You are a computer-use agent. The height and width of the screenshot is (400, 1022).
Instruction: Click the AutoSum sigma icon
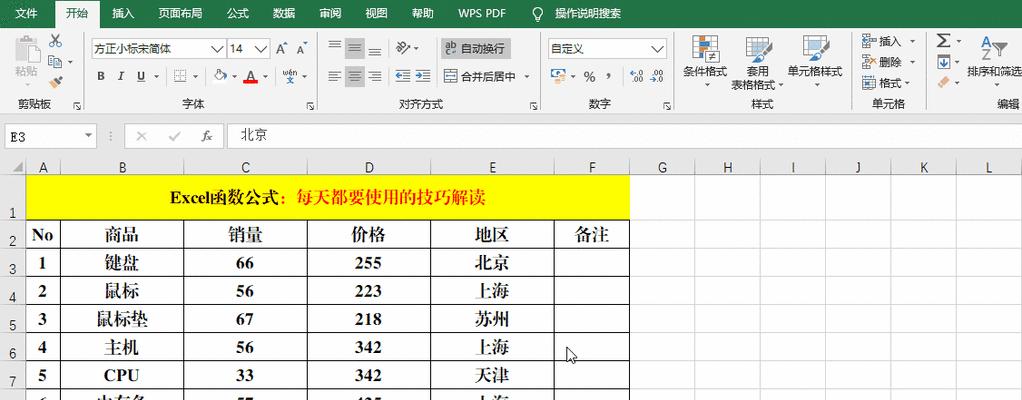point(943,40)
